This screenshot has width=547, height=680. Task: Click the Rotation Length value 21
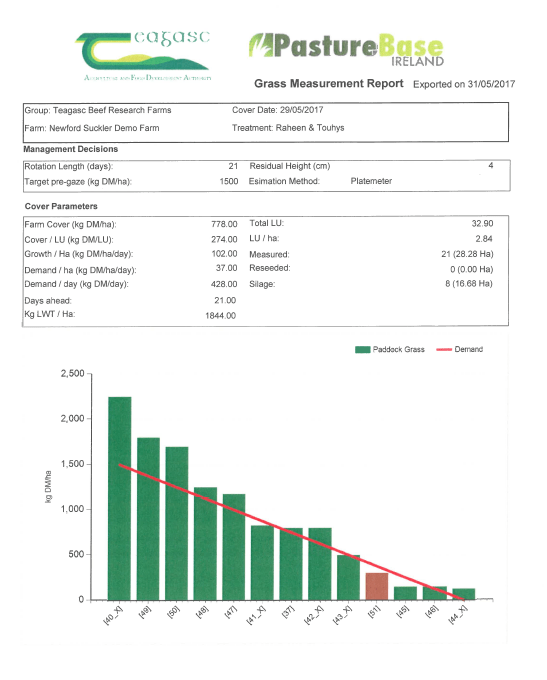pyautogui.click(x=233, y=166)
